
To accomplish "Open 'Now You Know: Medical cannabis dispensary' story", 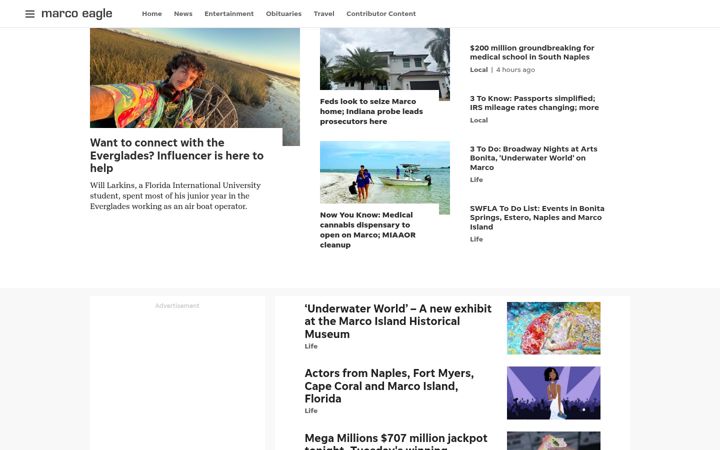I will pos(367,230).
